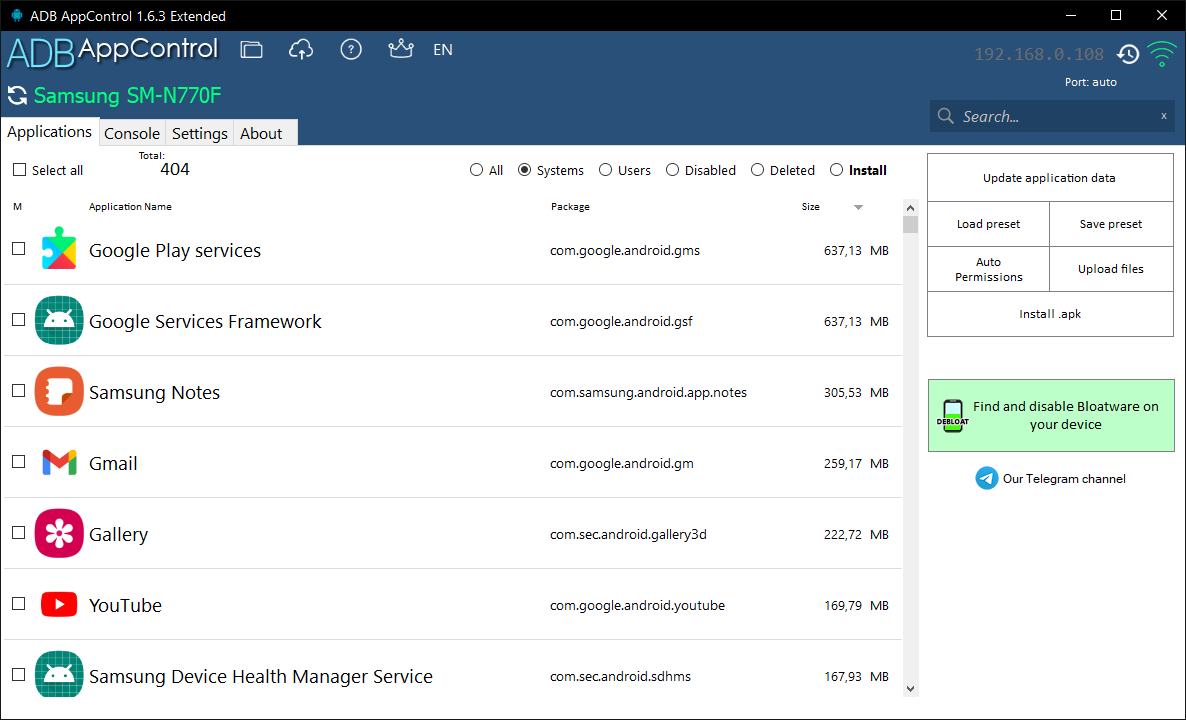Click com.google.android.youtube package text

point(638,605)
